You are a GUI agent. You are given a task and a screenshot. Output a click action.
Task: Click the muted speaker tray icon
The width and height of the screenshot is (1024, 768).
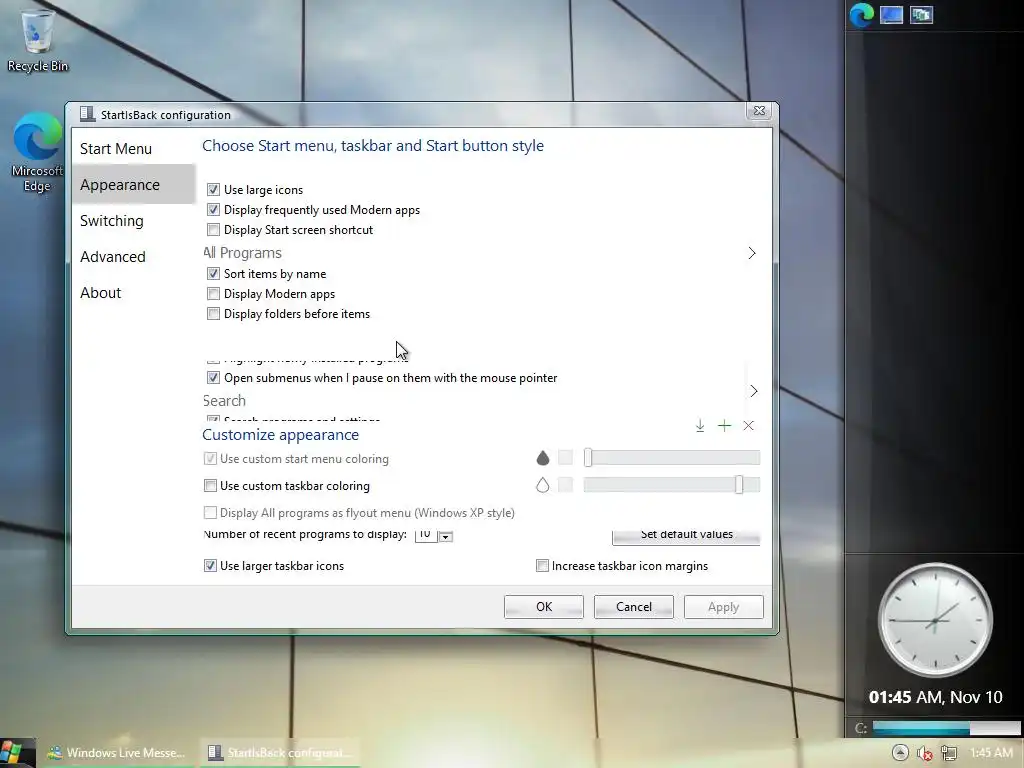point(924,753)
